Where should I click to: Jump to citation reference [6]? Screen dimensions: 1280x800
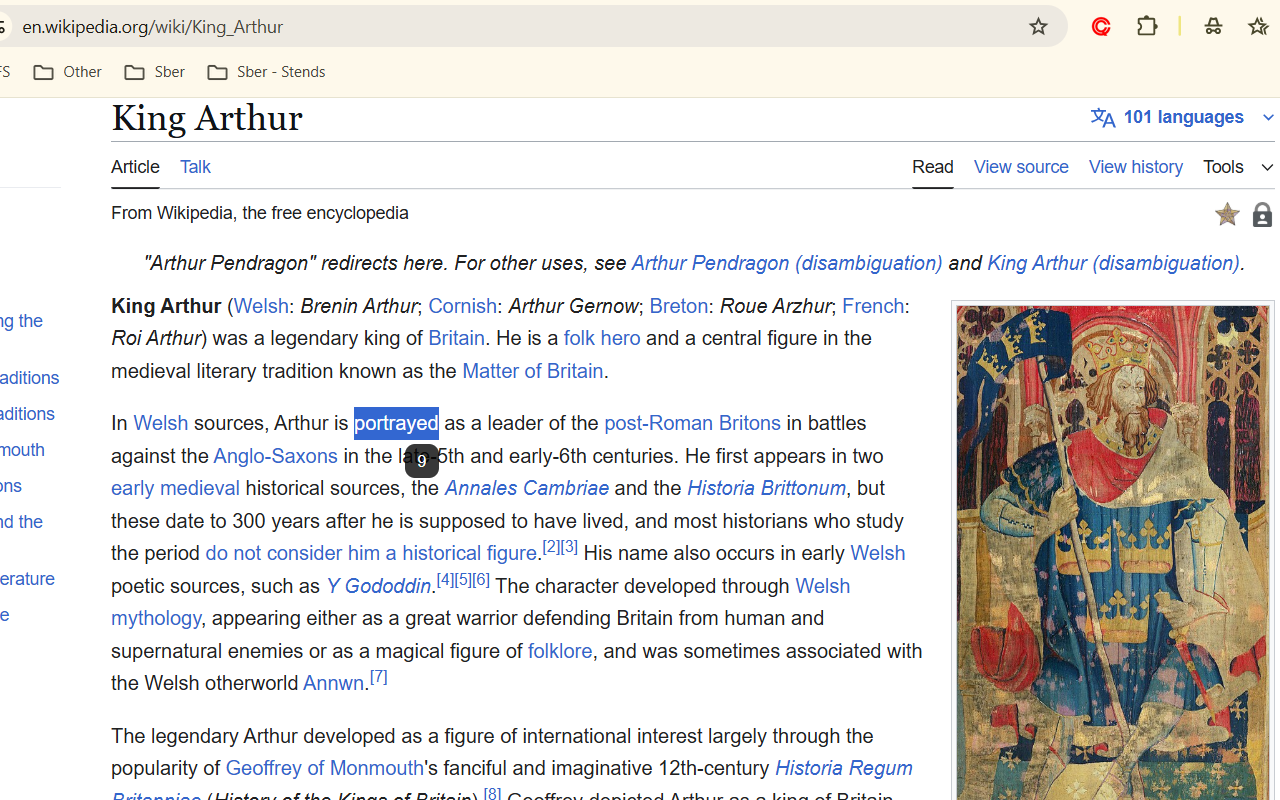point(481,580)
